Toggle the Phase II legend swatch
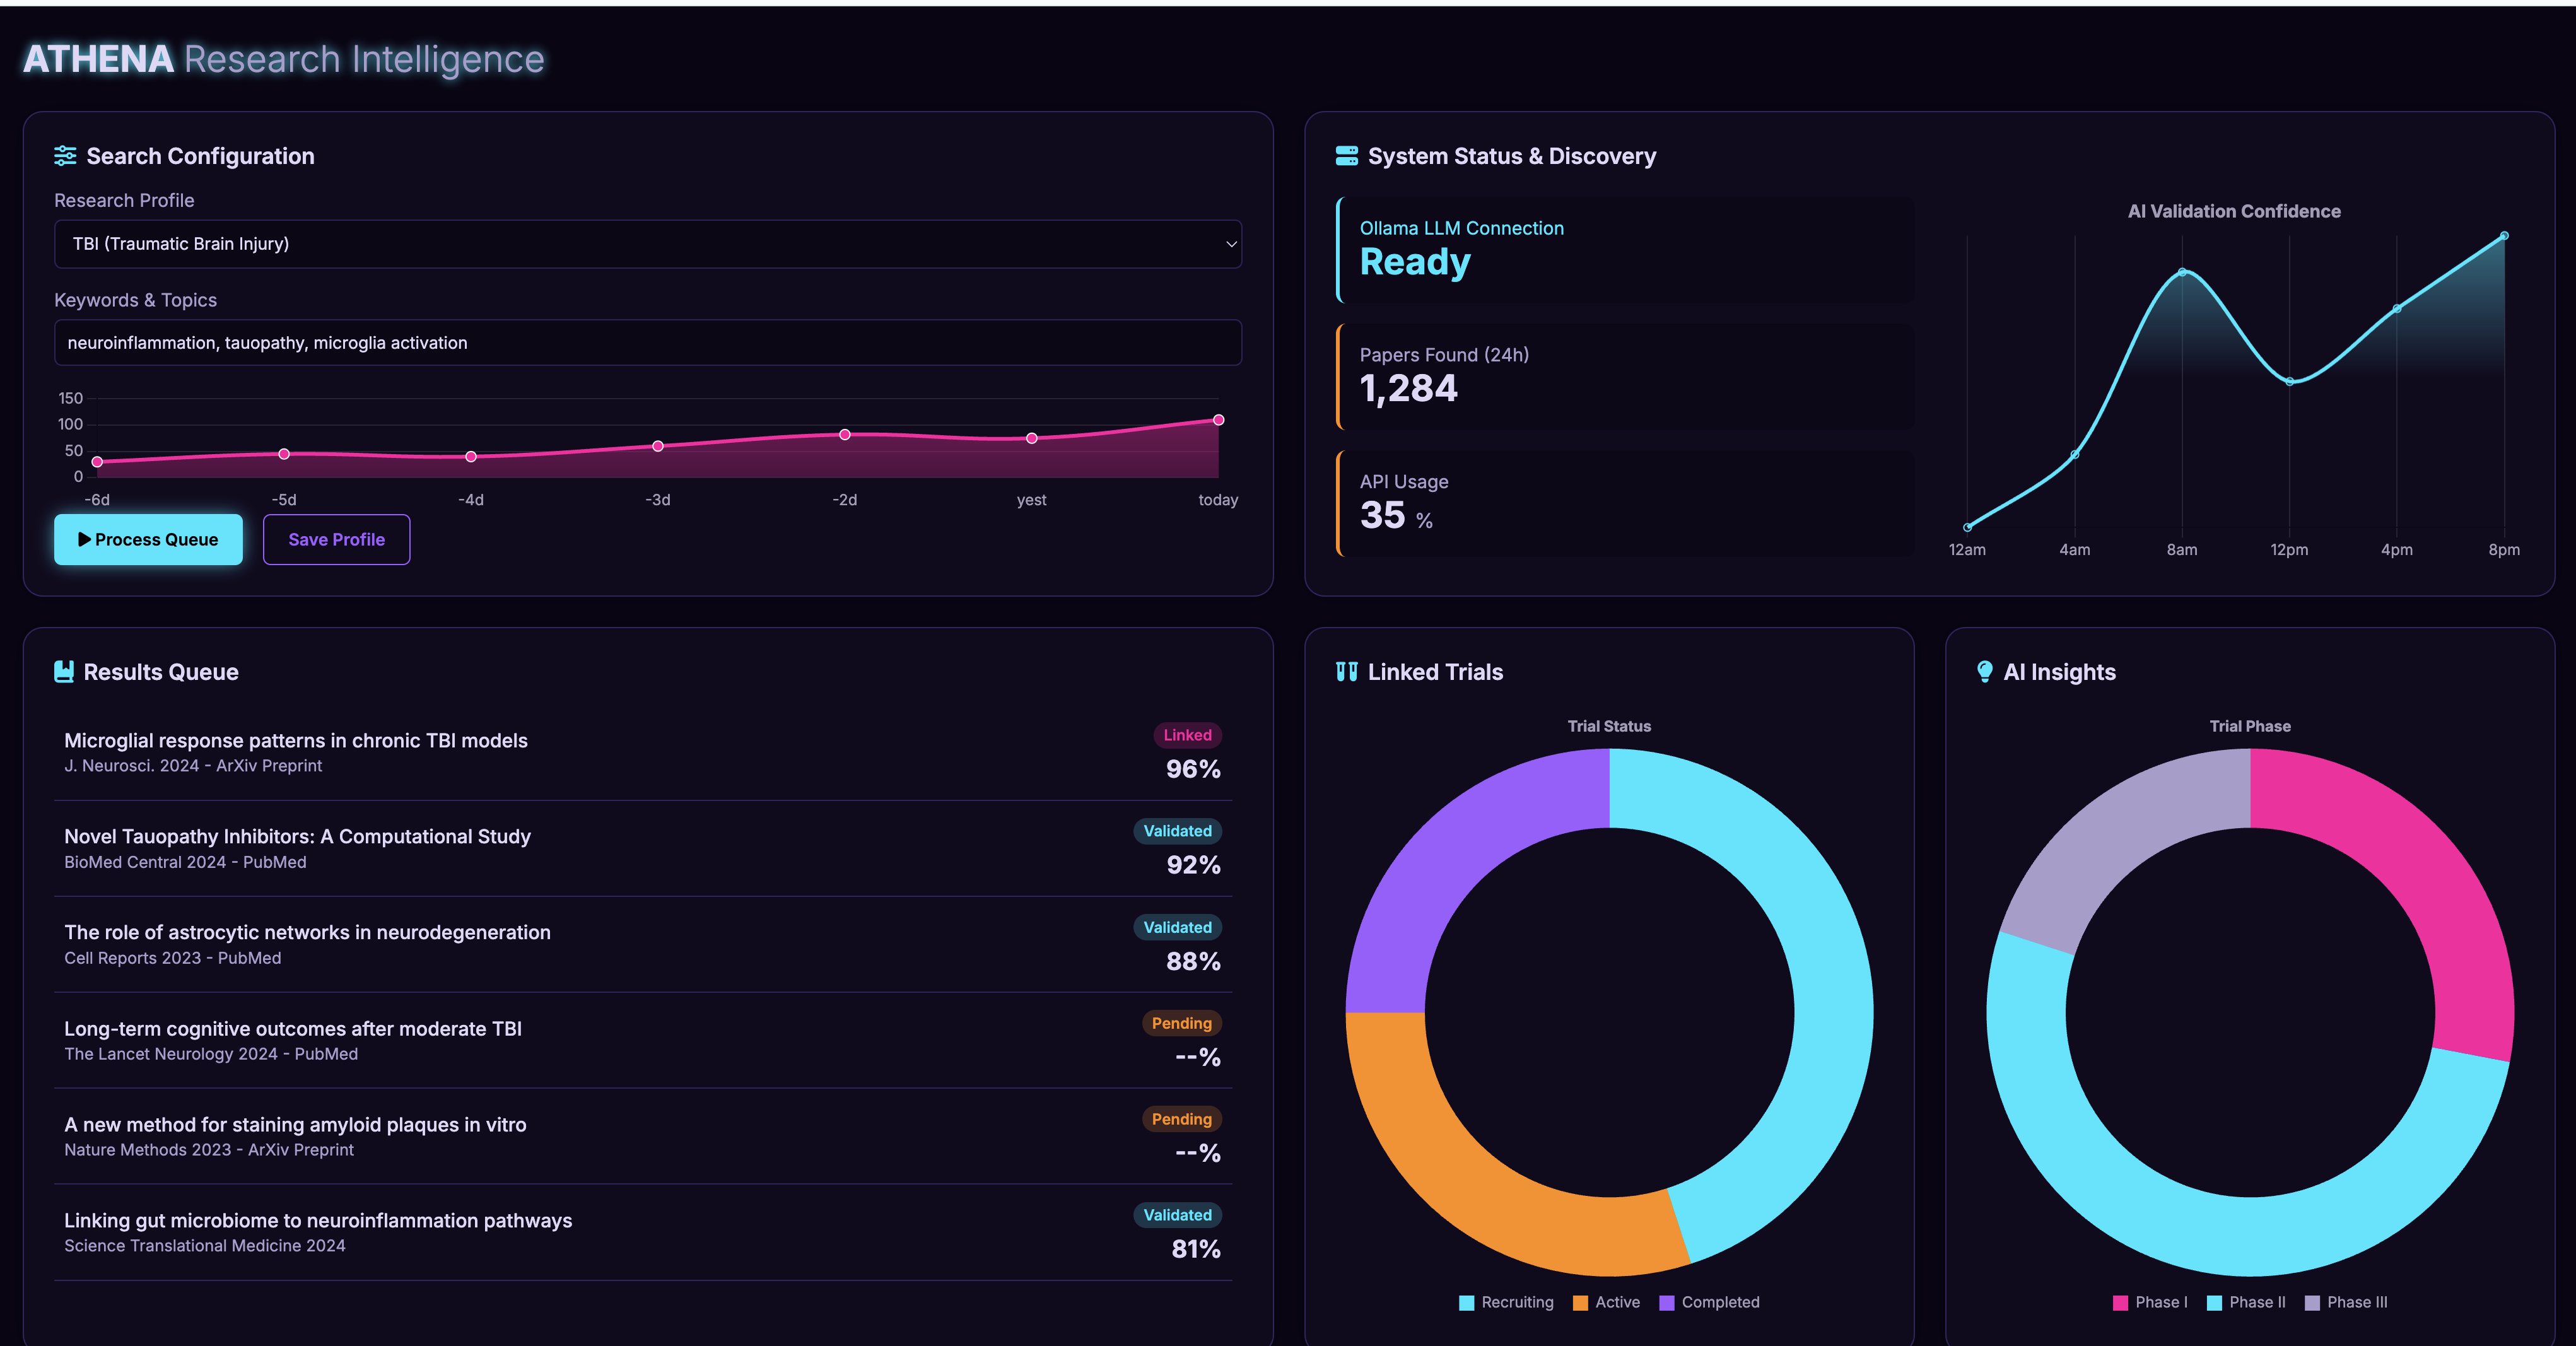The image size is (2576, 1346). point(2214,1303)
